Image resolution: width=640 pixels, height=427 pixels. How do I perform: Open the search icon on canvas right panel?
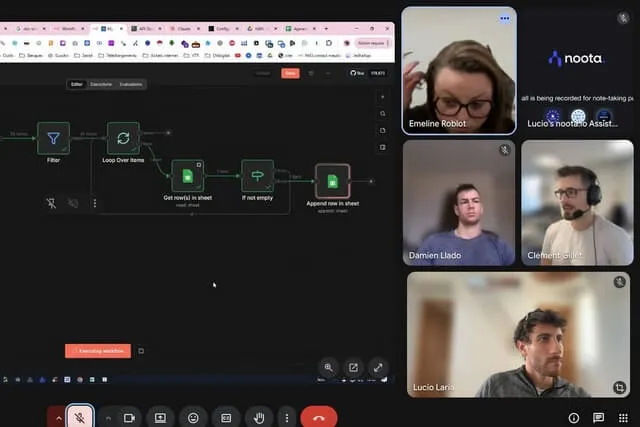(x=382, y=114)
